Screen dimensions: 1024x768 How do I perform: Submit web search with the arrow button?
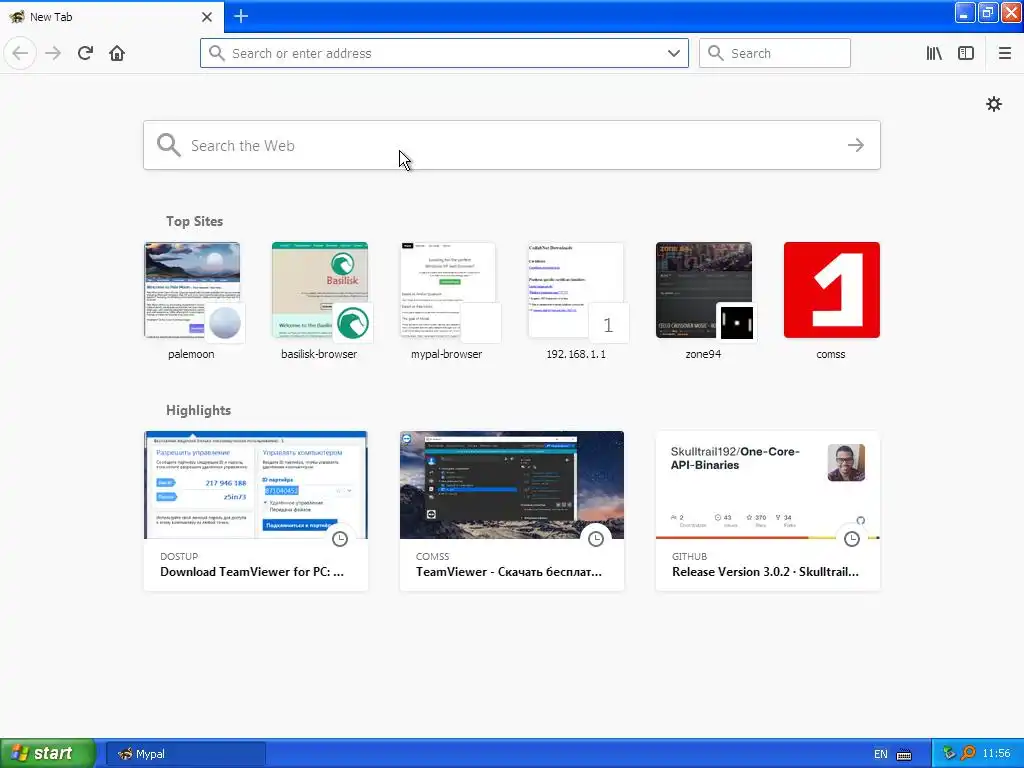(x=856, y=145)
